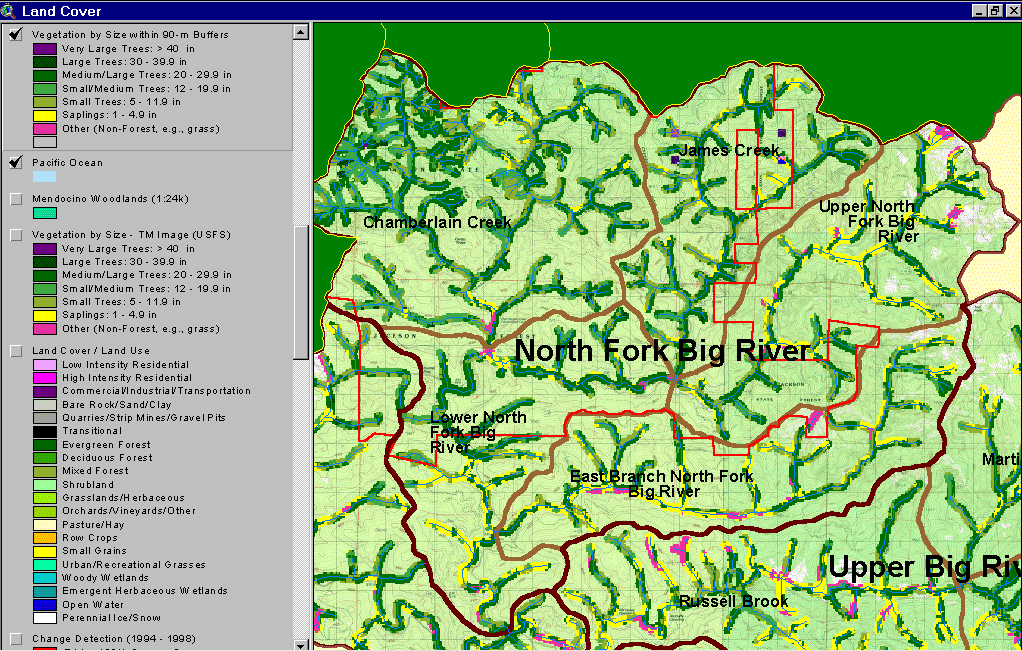Viewport: 1022px width, 651px height.
Task: Click 'Emergent Herbaceous Wetlands' legend entry
Action: point(145,591)
